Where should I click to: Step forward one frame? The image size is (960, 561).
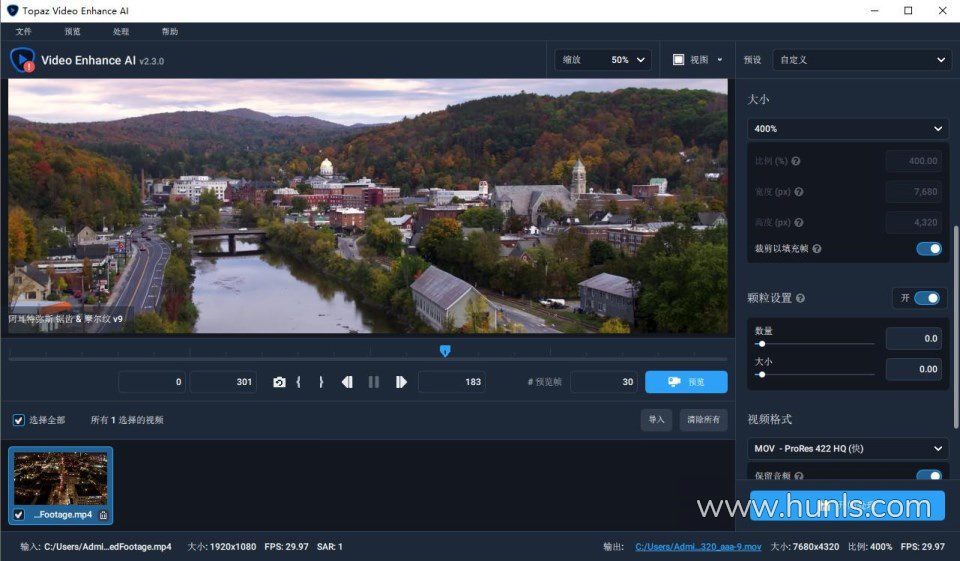(x=401, y=382)
